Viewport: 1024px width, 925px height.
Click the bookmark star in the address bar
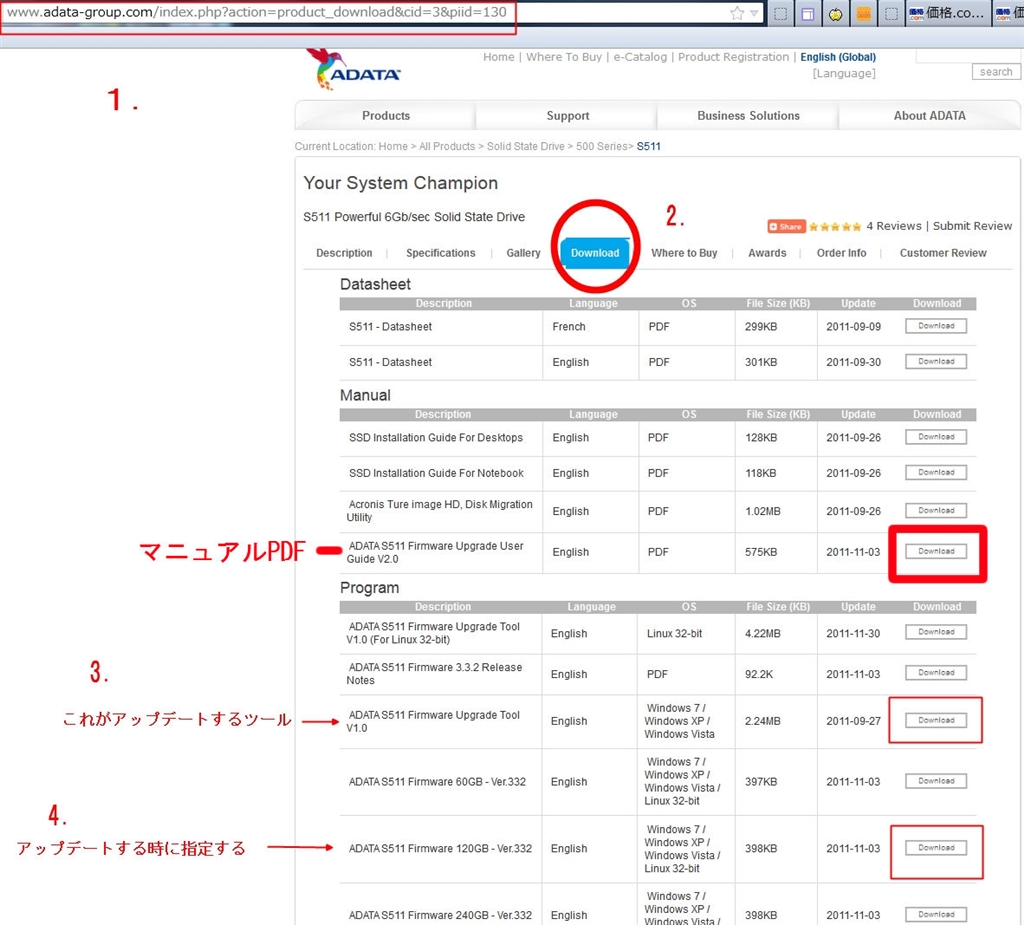[737, 13]
